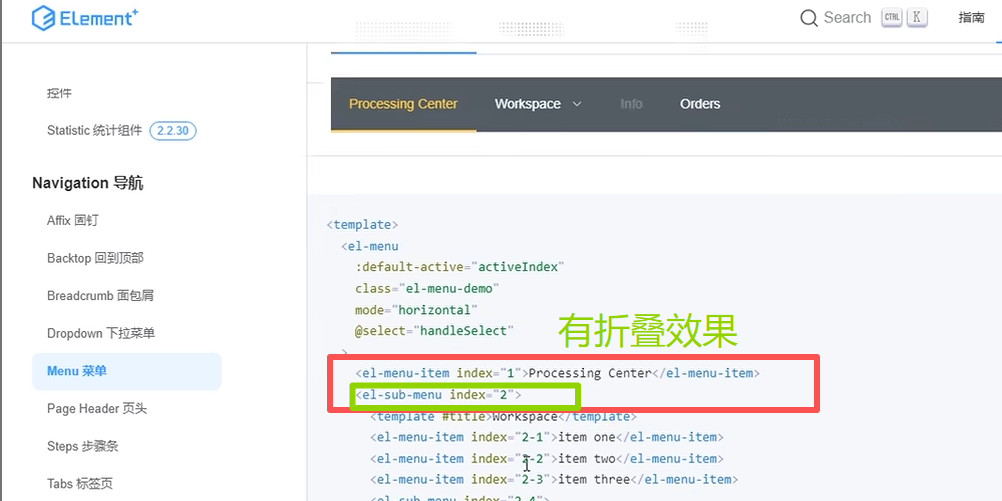Image resolution: width=1002 pixels, height=501 pixels.
Task: Open Steps 步骤条 sidebar item
Action: pyautogui.click(x=83, y=446)
